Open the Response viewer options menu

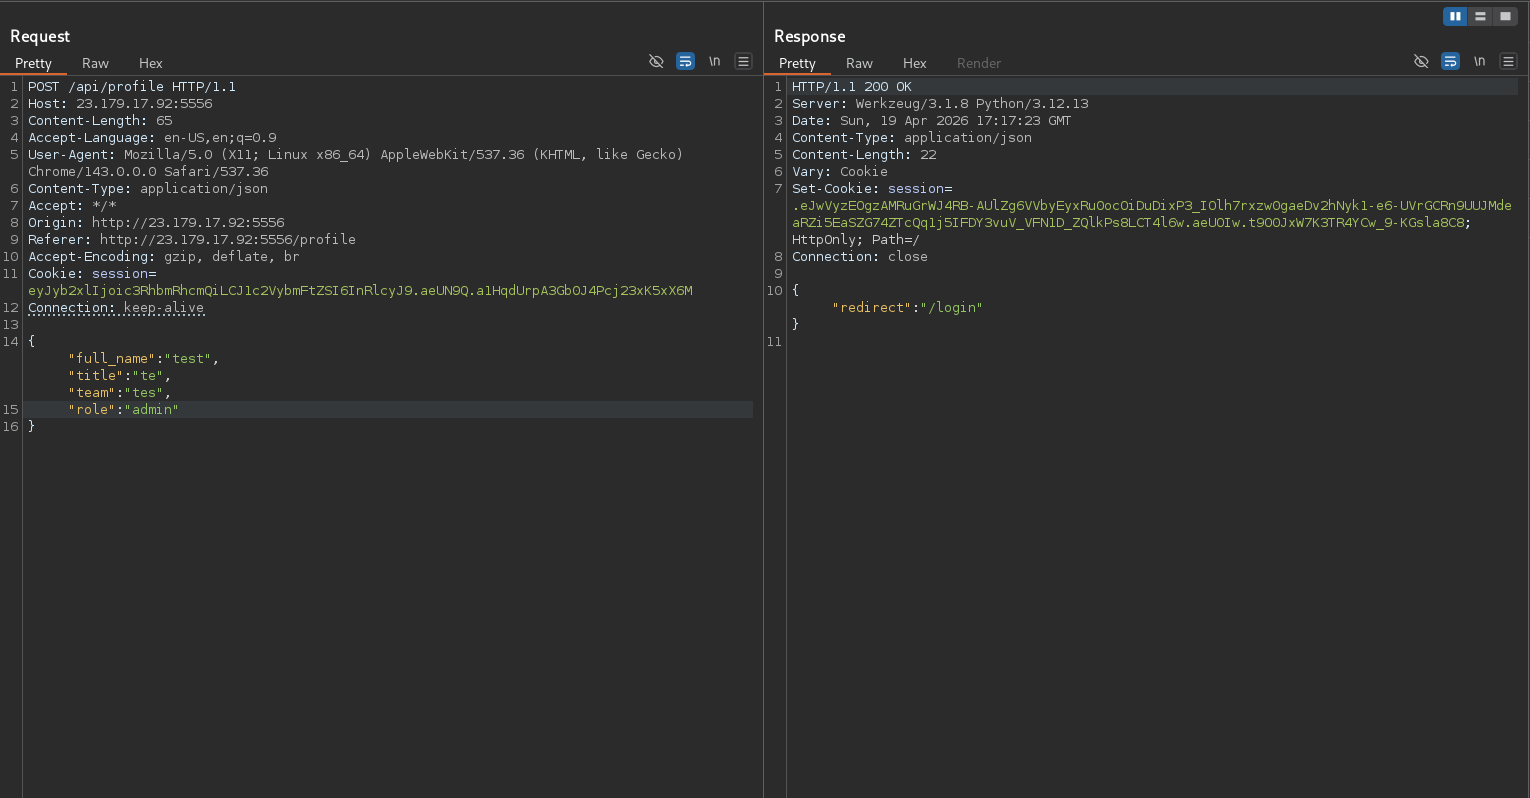click(1508, 61)
